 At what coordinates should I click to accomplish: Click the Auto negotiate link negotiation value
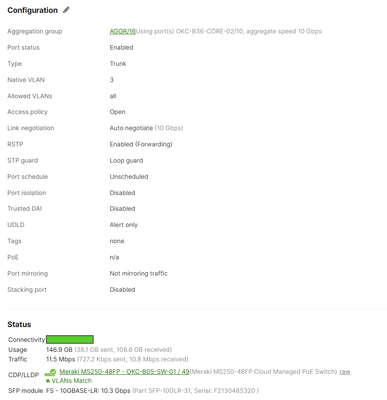[x=131, y=128]
